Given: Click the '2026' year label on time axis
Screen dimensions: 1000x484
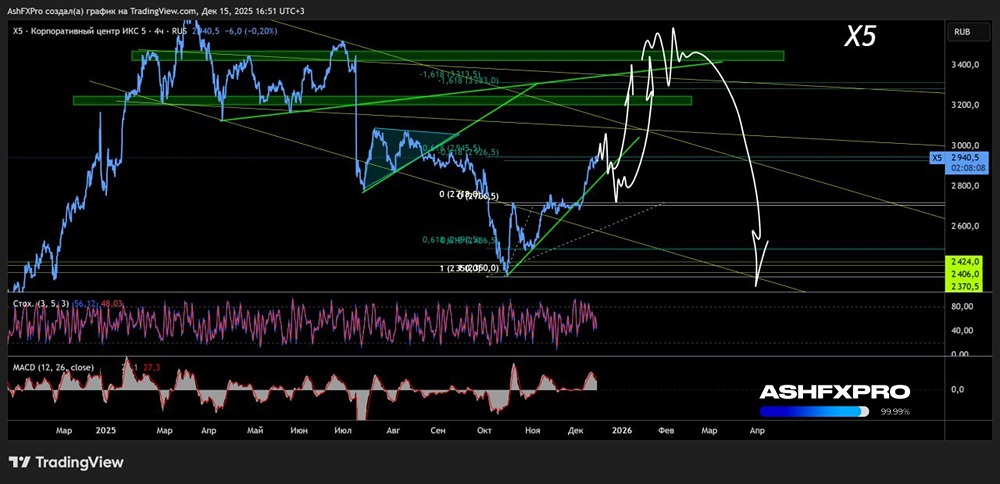Looking at the screenshot, I should 621,431.
